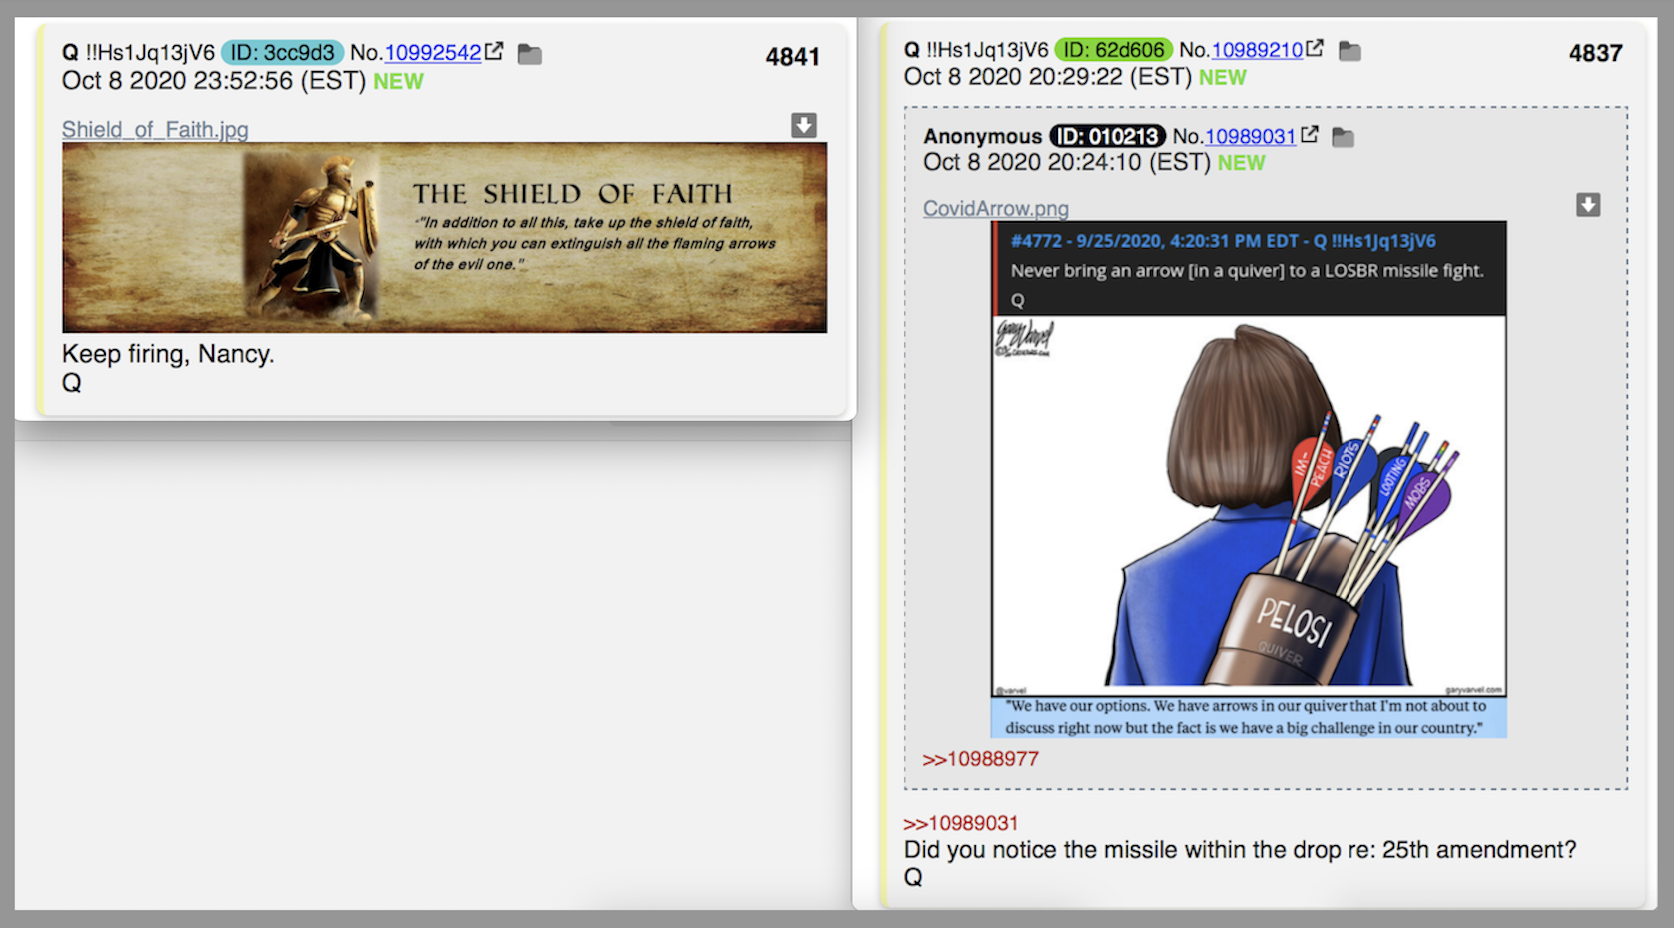Click folder icon in post 4837 header
Image resolution: width=1674 pixels, height=928 pixels.
1350,50
